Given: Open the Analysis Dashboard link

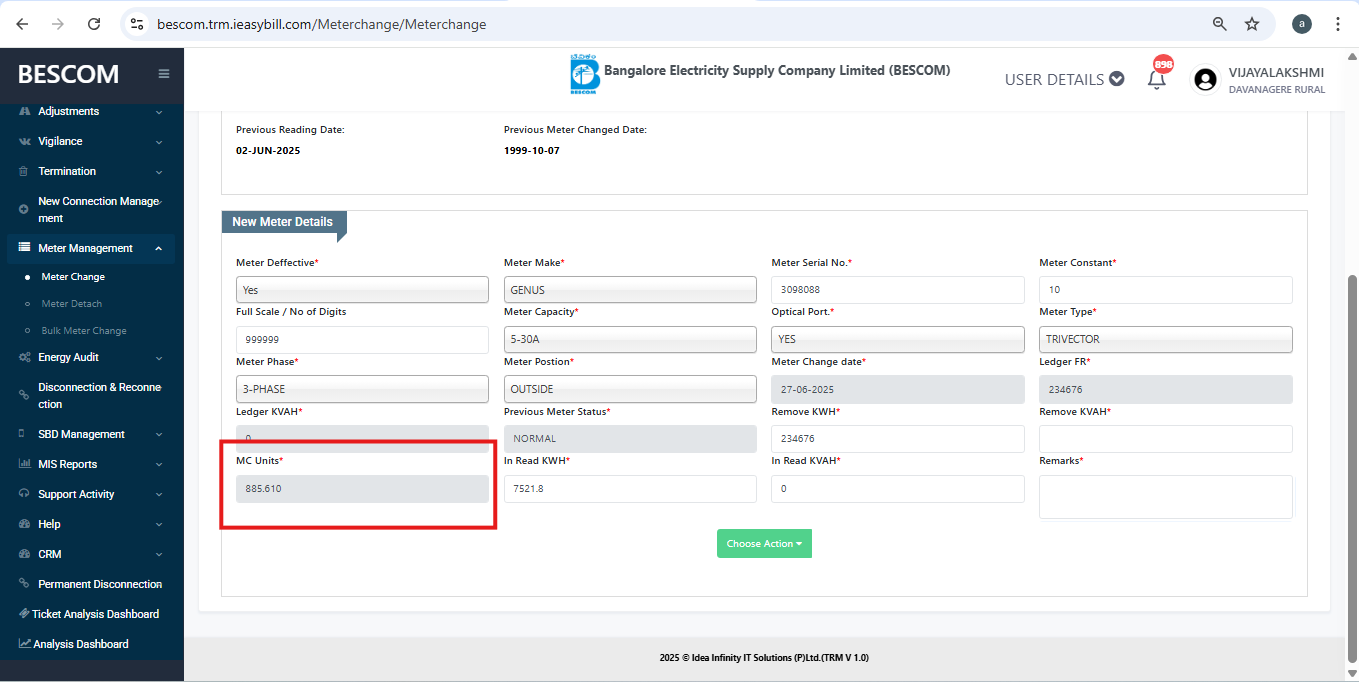Looking at the screenshot, I should coord(81,644).
